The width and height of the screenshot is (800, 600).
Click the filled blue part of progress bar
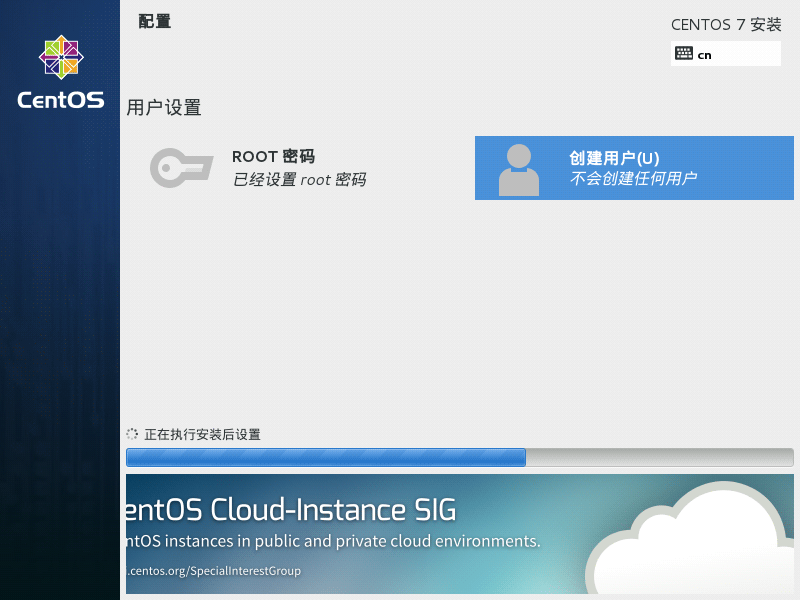[x=325, y=458]
